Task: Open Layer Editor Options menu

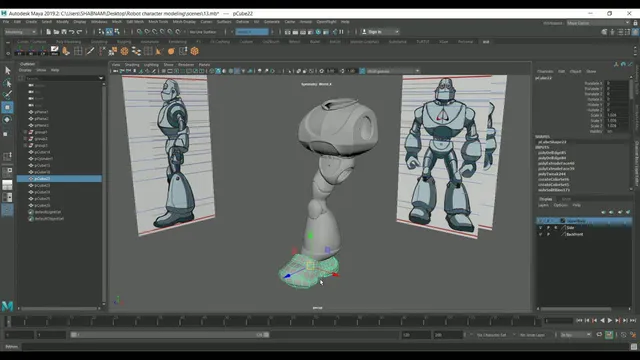Action: [x=560, y=205]
